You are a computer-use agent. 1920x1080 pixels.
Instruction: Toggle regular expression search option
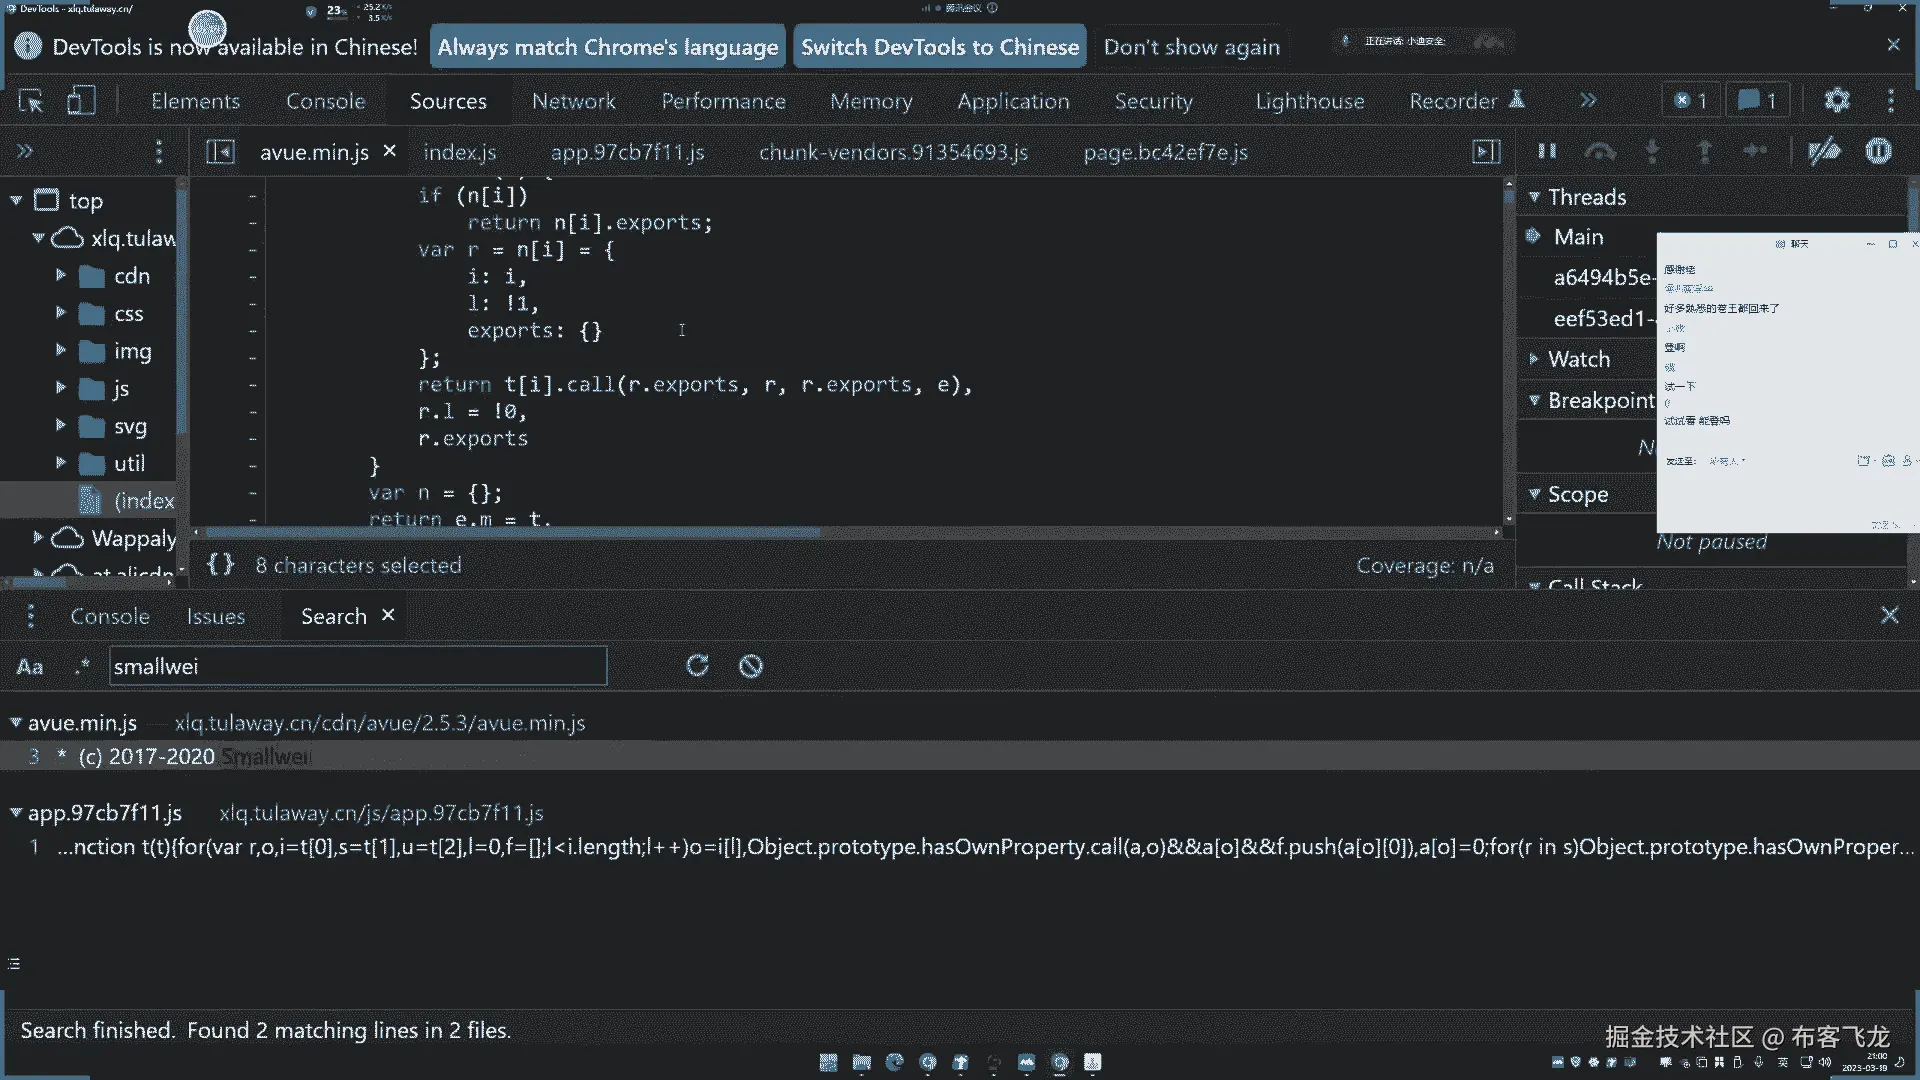coord(82,666)
